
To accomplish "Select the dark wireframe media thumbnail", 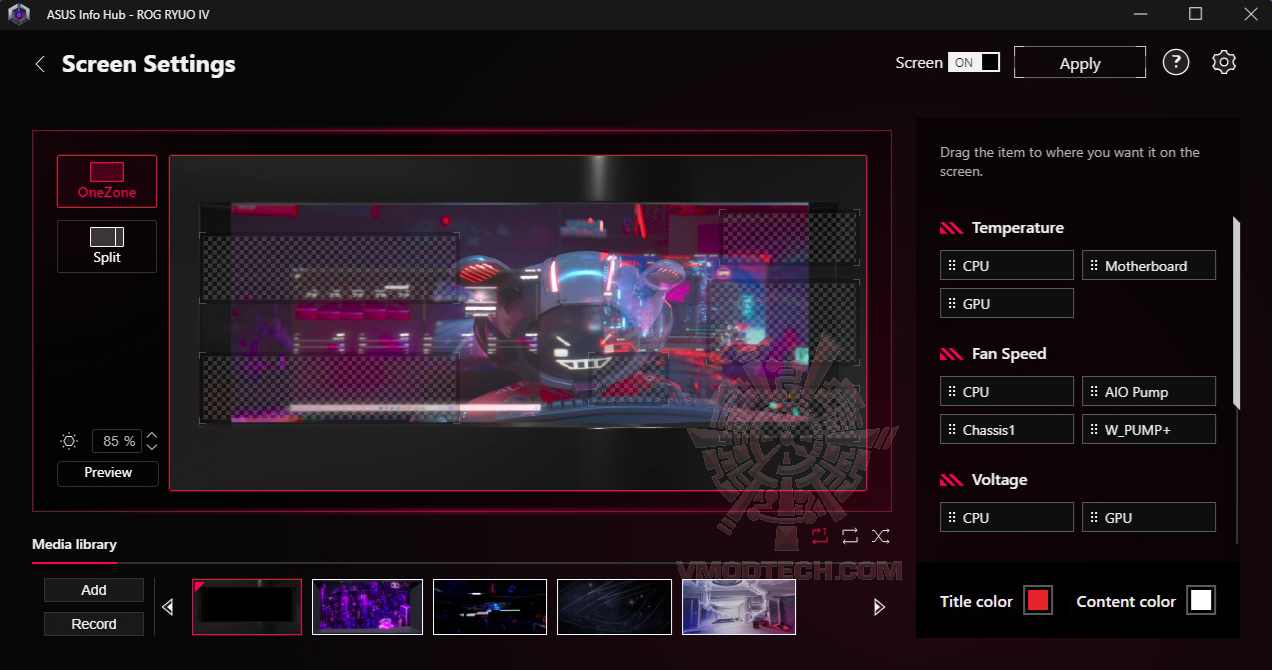I will pos(614,607).
